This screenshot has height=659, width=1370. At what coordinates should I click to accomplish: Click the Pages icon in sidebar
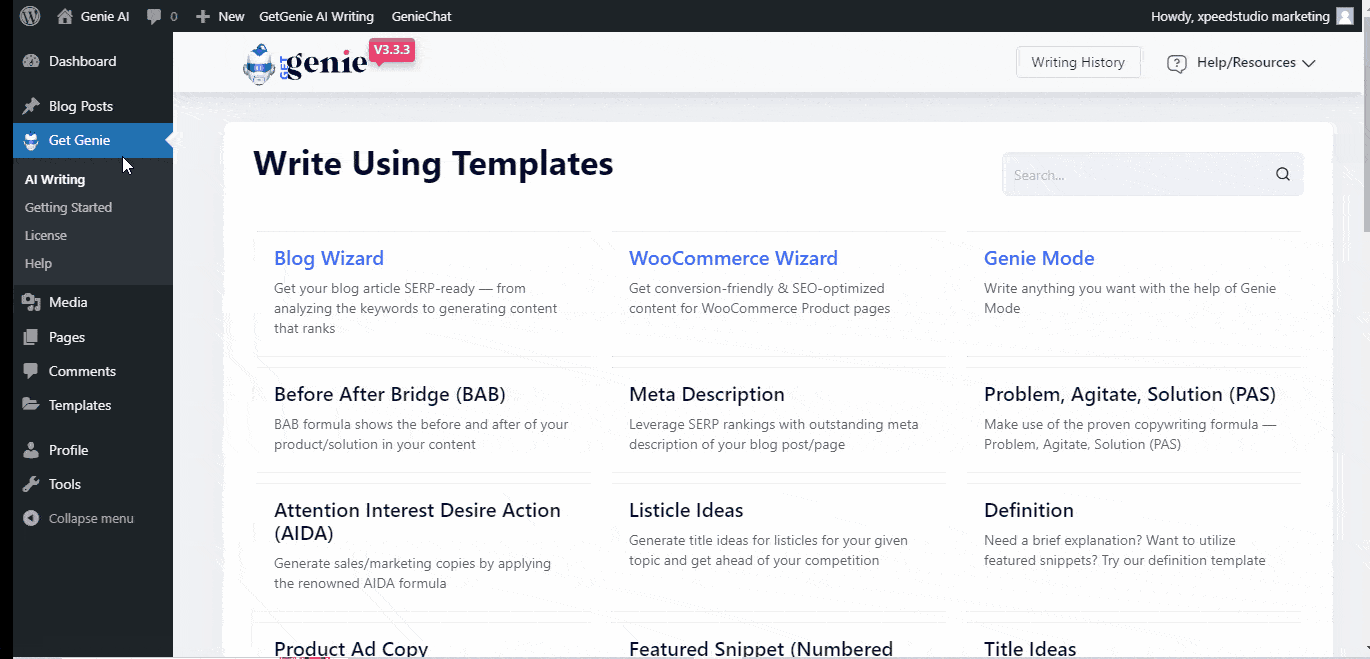pyautogui.click(x=31, y=337)
